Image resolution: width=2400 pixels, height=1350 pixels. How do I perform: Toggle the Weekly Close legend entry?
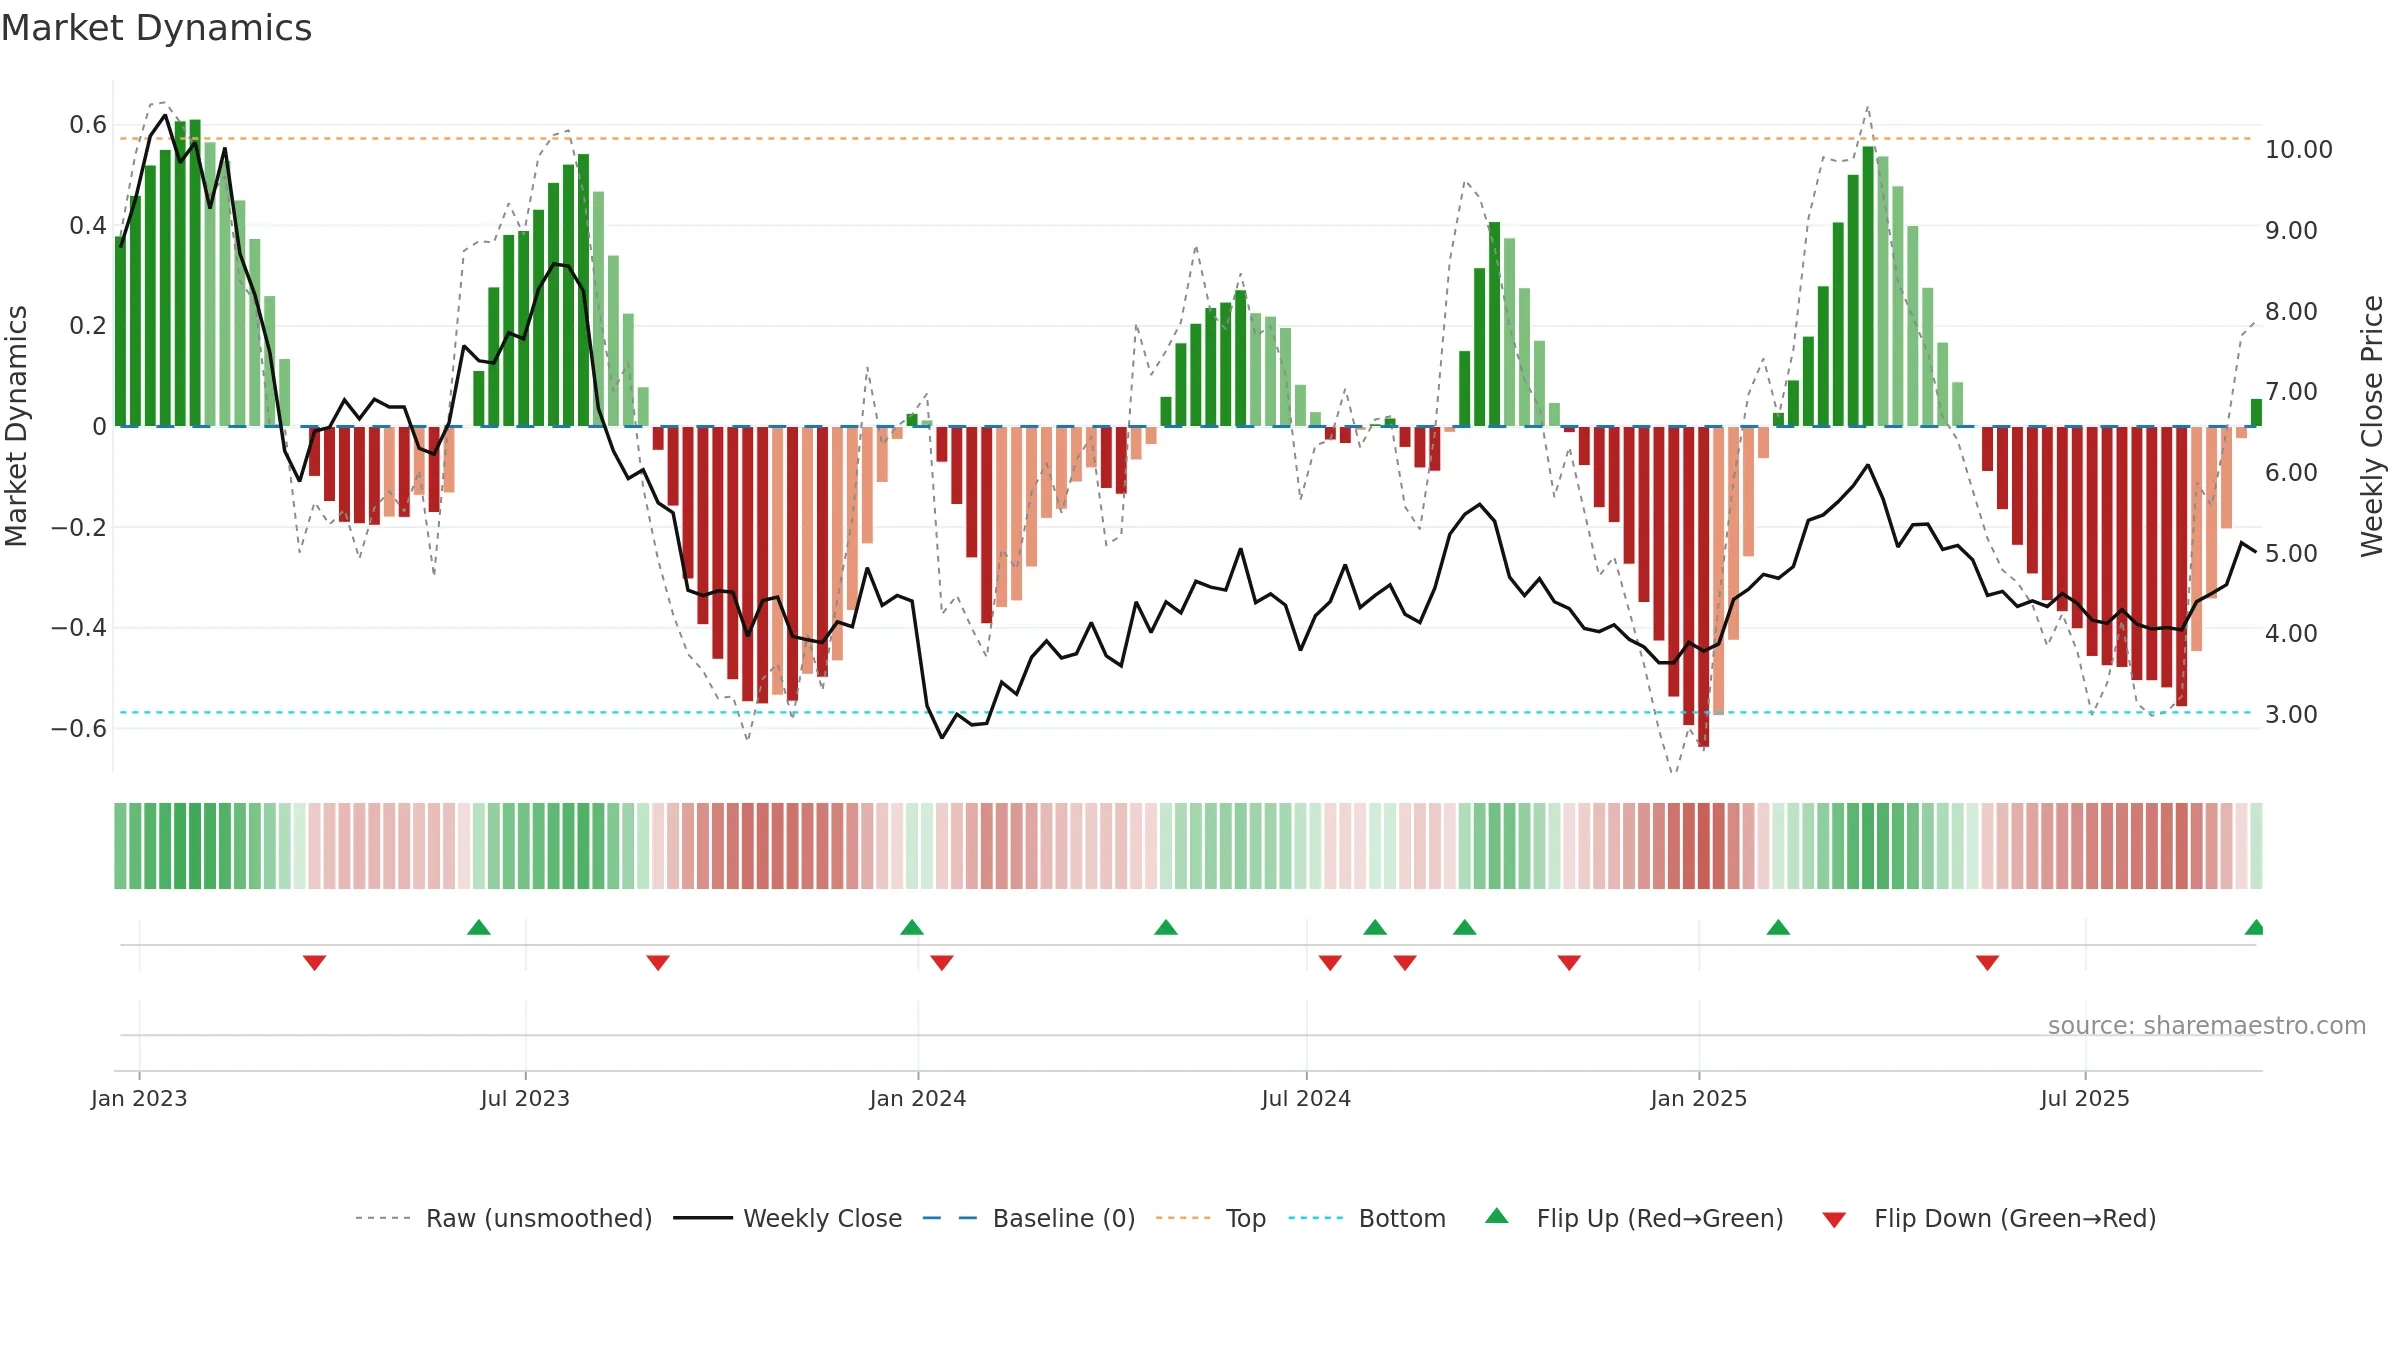(788, 1218)
